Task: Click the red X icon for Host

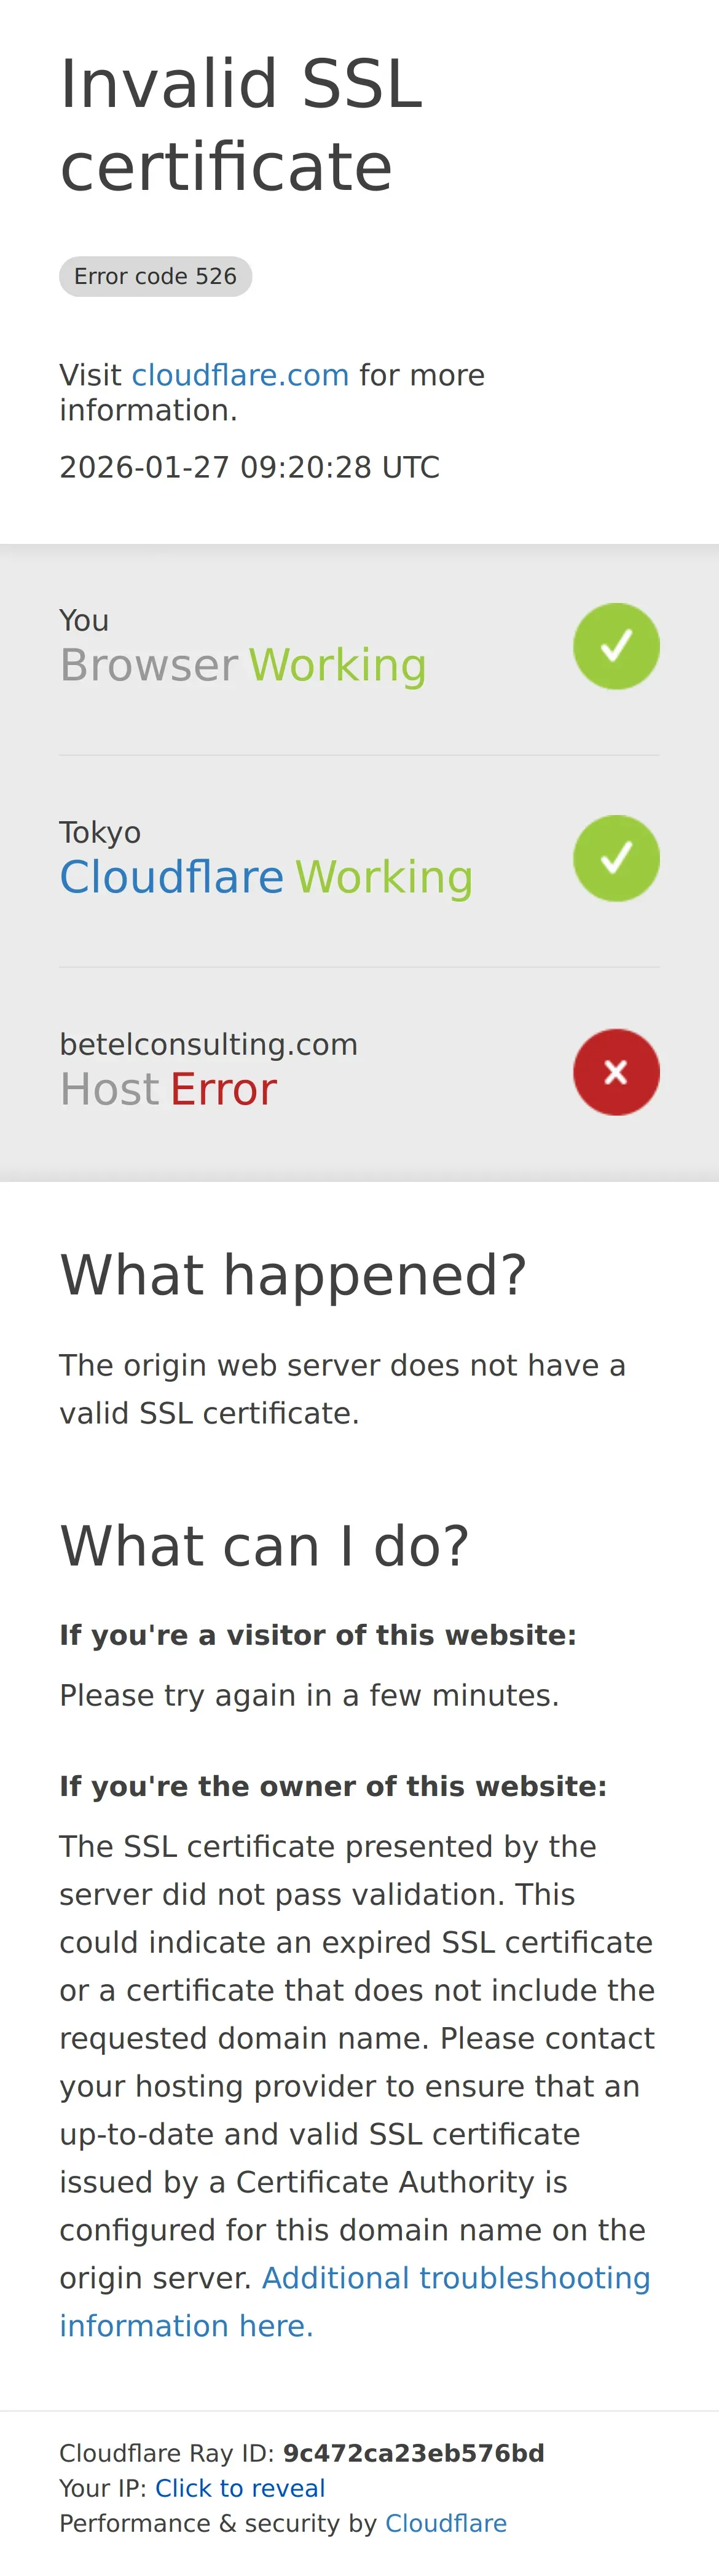Action: (x=616, y=1072)
